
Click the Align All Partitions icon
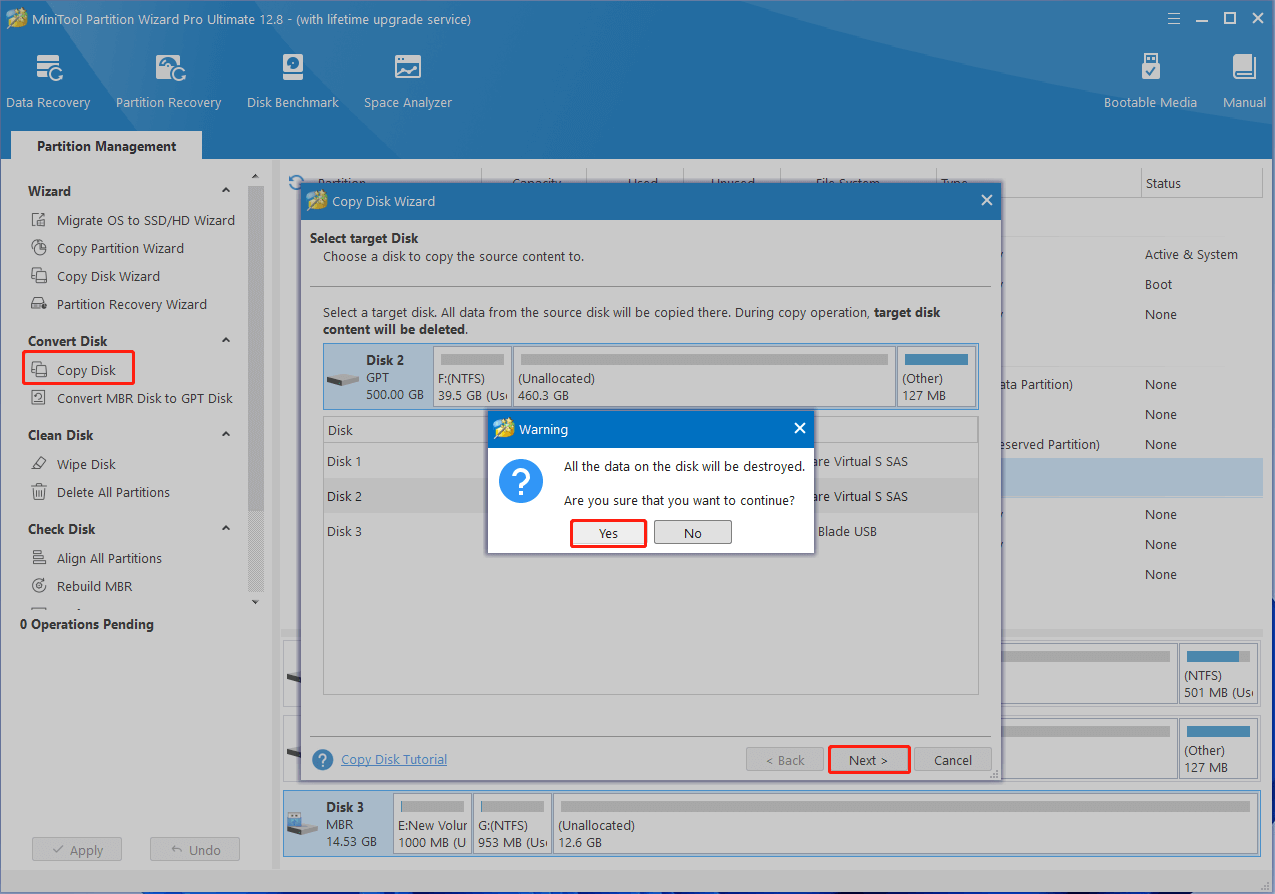pos(39,558)
